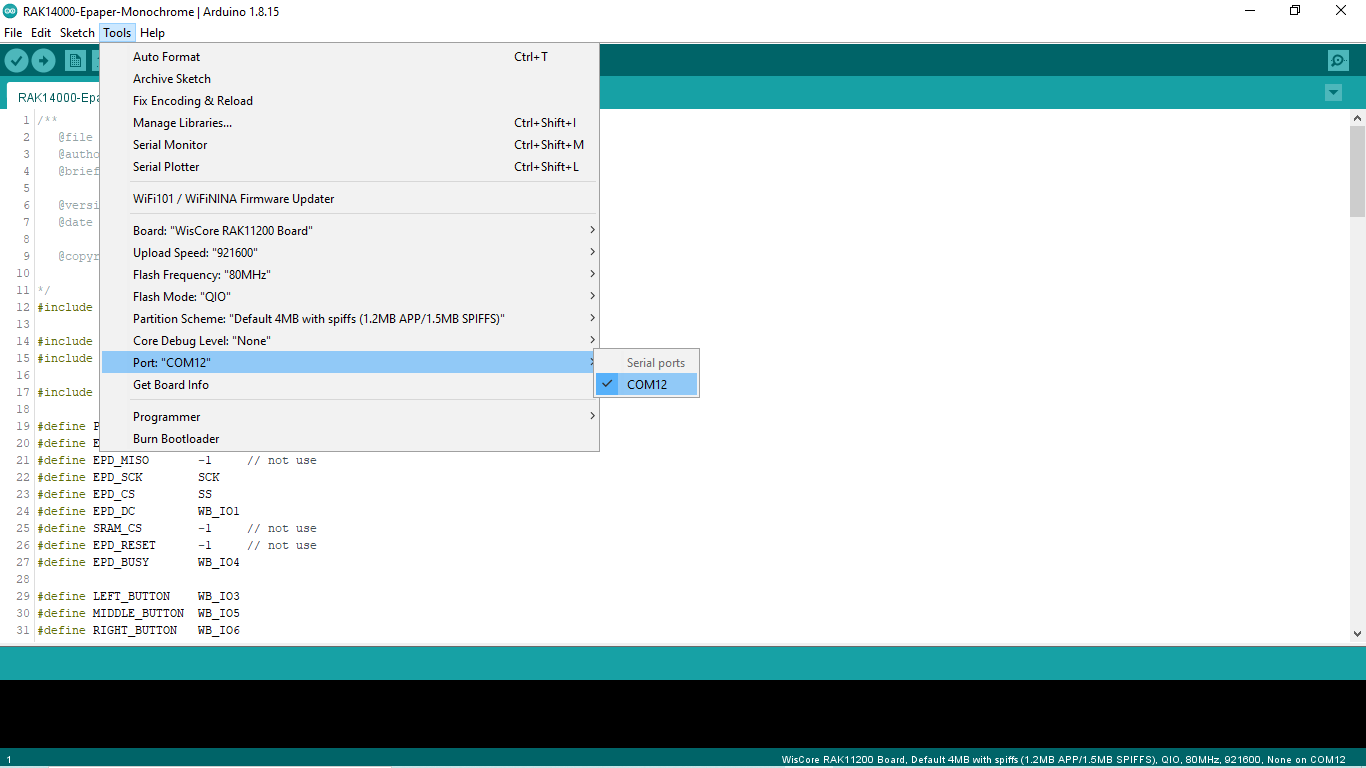Click the vertical scrollbar thumb
This screenshot has width=1366, height=768.
point(1357,172)
